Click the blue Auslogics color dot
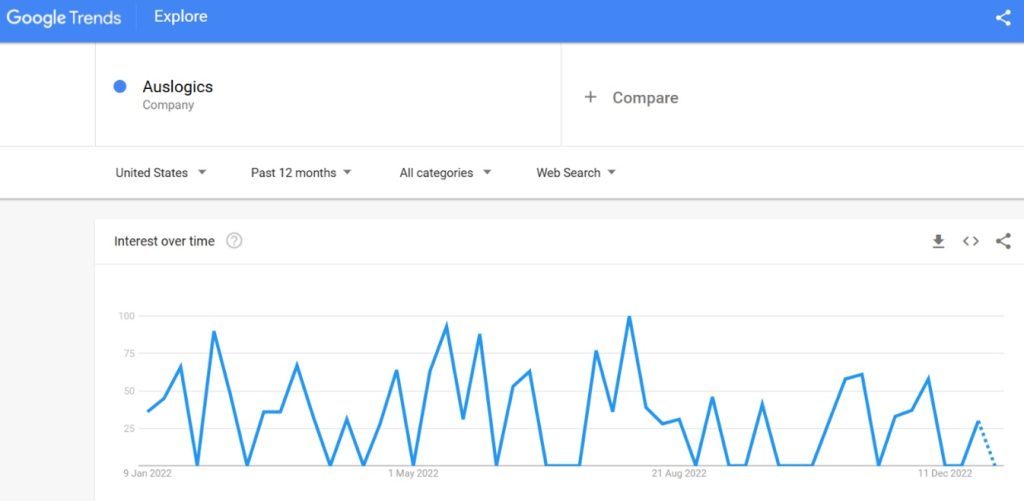The height and width of the screenshot is (501, 1024). click(x=120, y=87)
